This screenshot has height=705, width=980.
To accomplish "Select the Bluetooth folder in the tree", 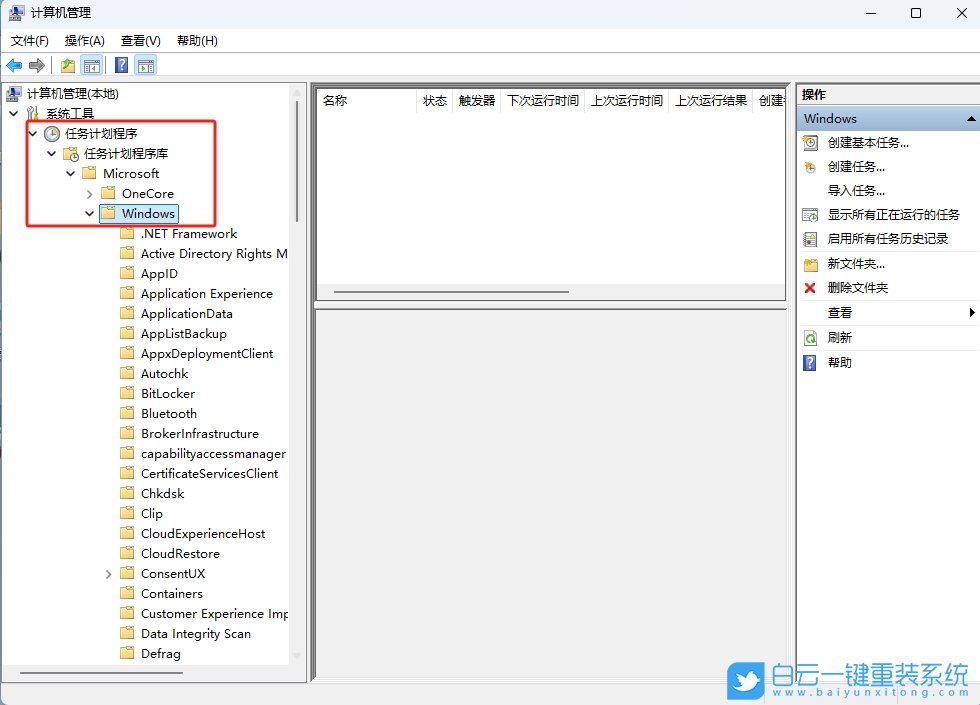I will pos(167,413).
